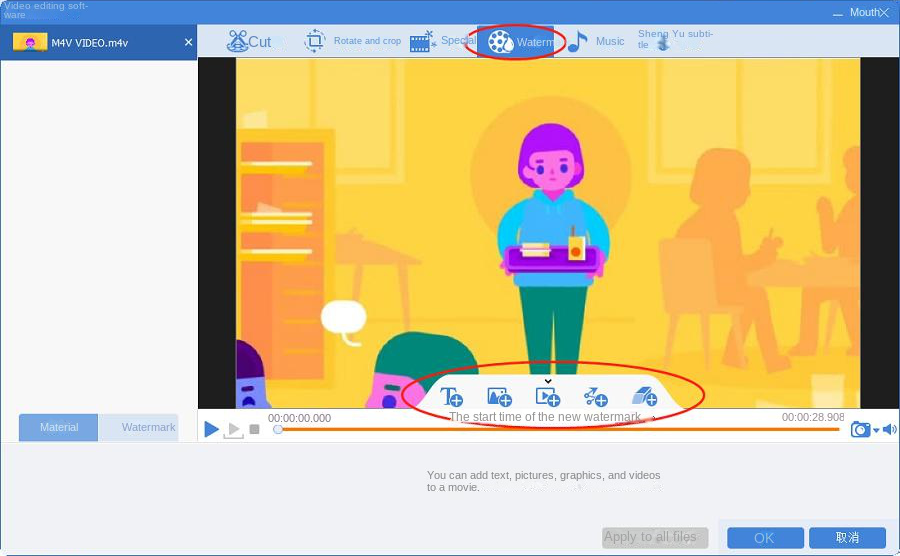
Task: Click the Apply to all files button
Action: (x=655, y=537)
